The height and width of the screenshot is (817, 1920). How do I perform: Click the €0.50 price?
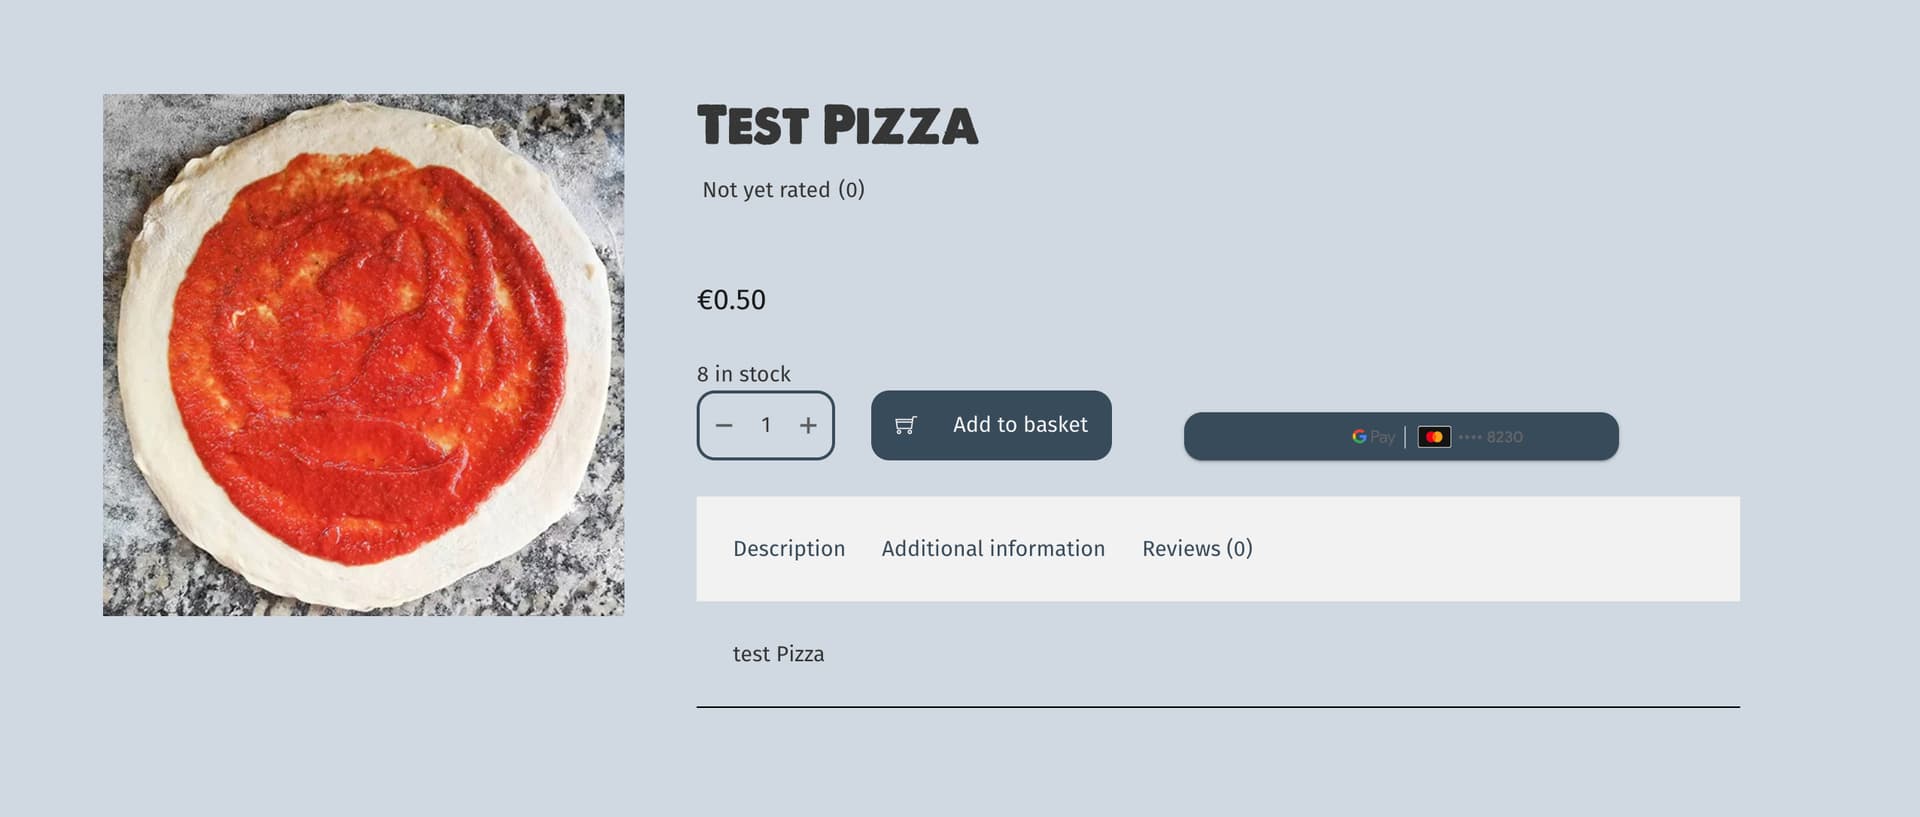coord(731,300)
